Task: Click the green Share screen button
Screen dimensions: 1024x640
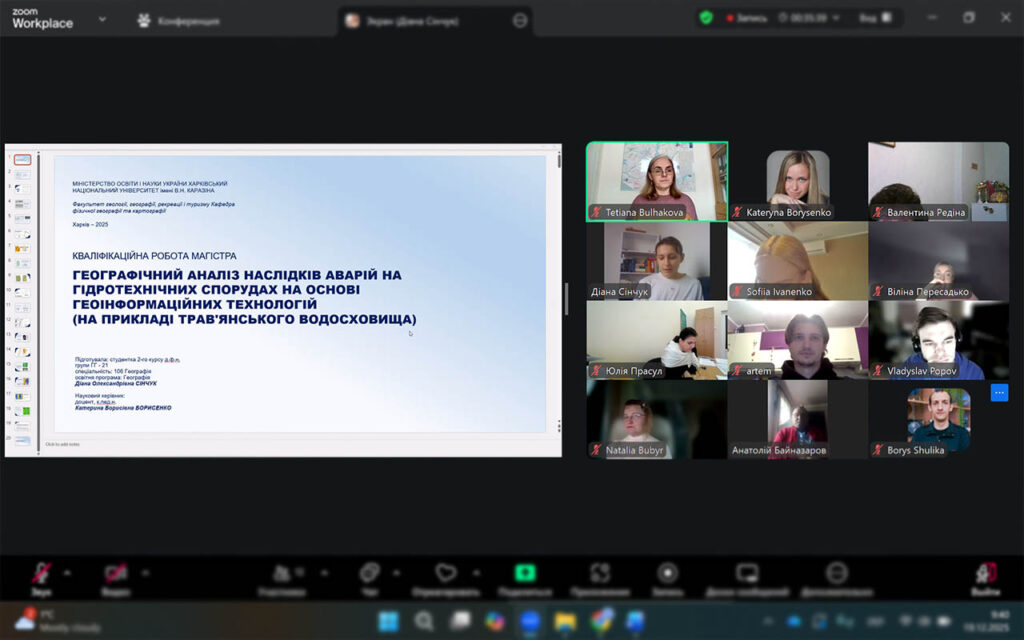Action: (525, 574)
